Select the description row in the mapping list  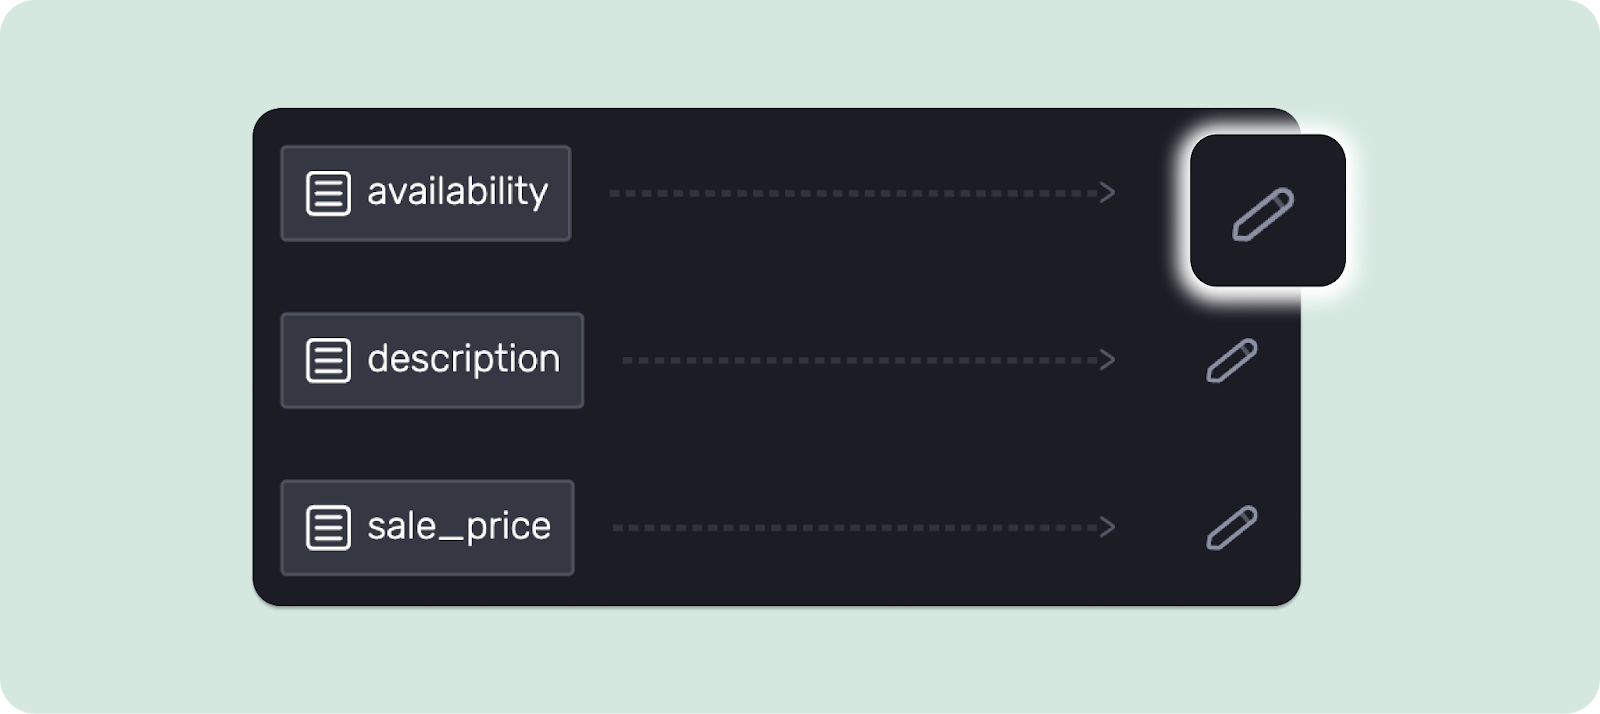tap(432, 360)
